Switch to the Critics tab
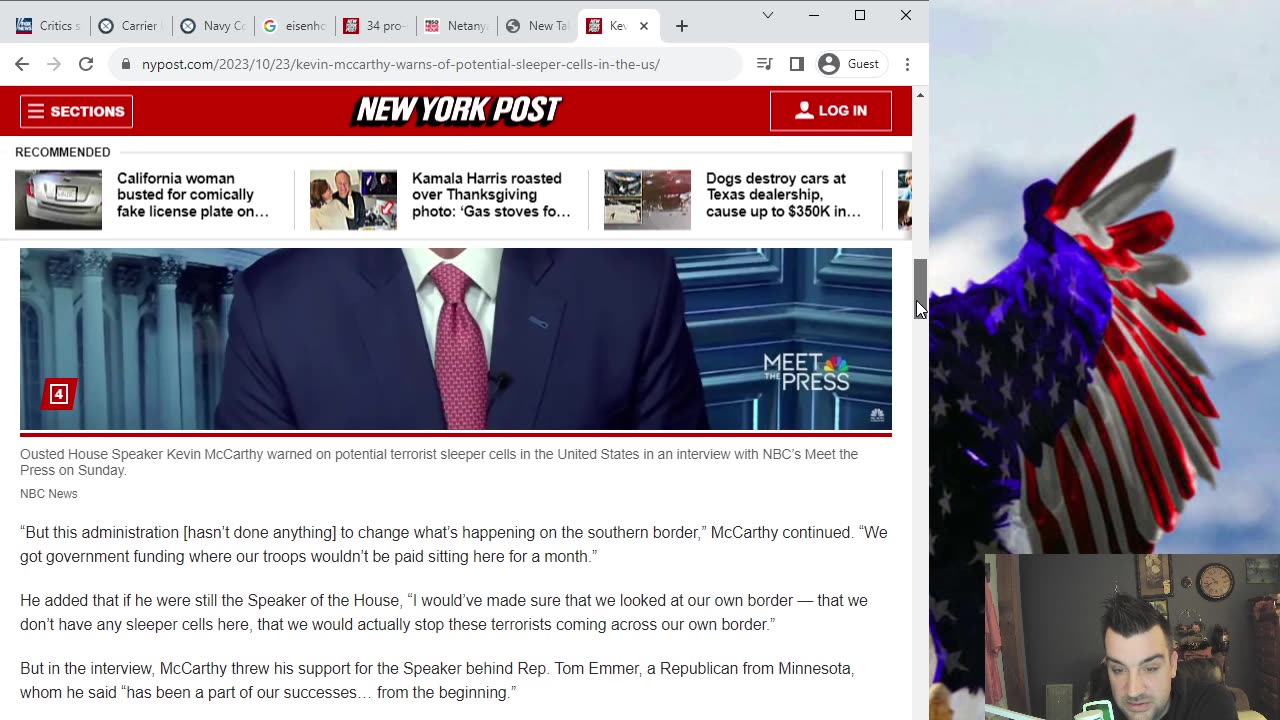This screenshot has height=720, width=1280. (46, 26)
